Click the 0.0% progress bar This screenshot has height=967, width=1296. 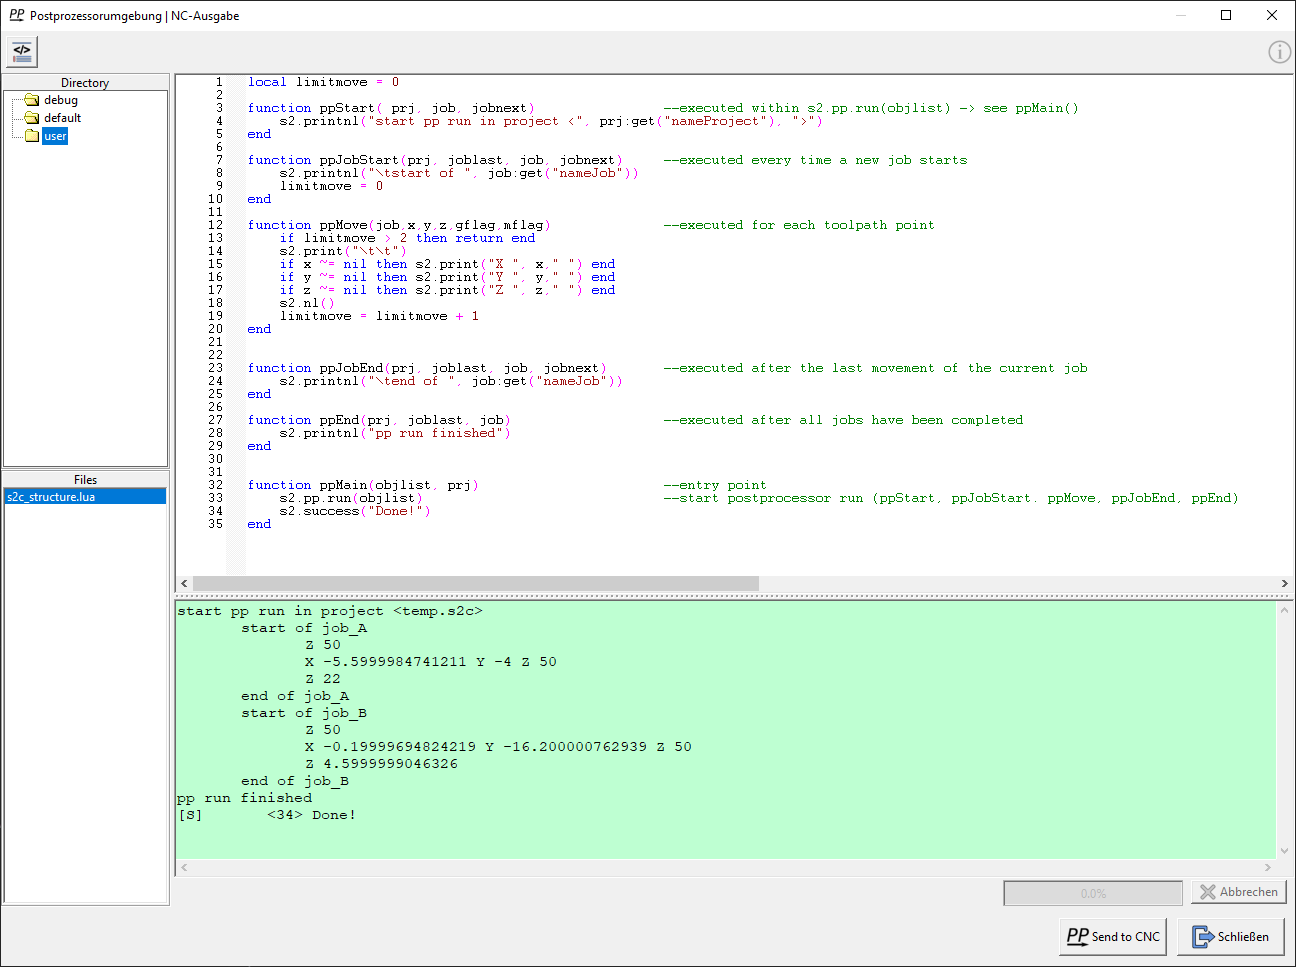click(x=1093, y=893)
